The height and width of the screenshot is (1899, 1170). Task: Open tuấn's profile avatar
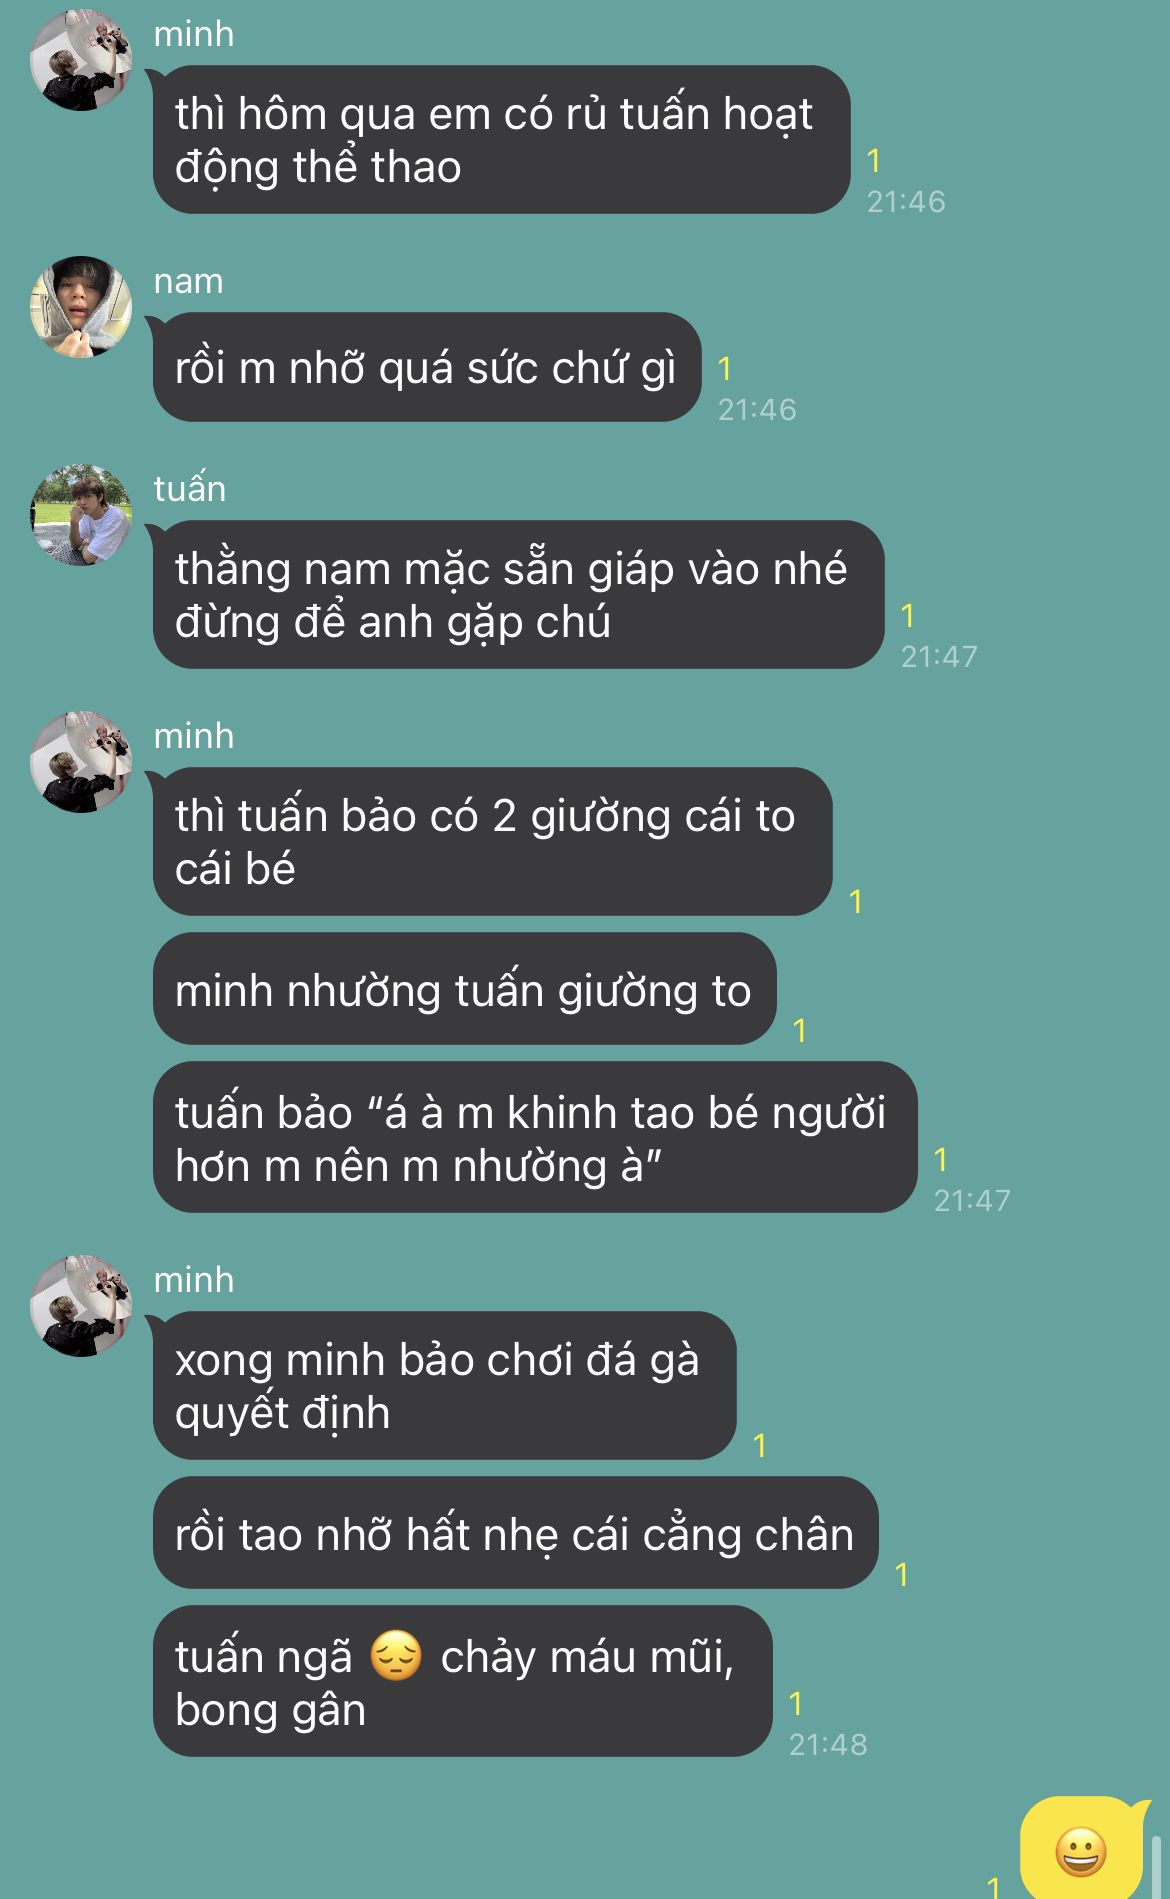point(81,514)
